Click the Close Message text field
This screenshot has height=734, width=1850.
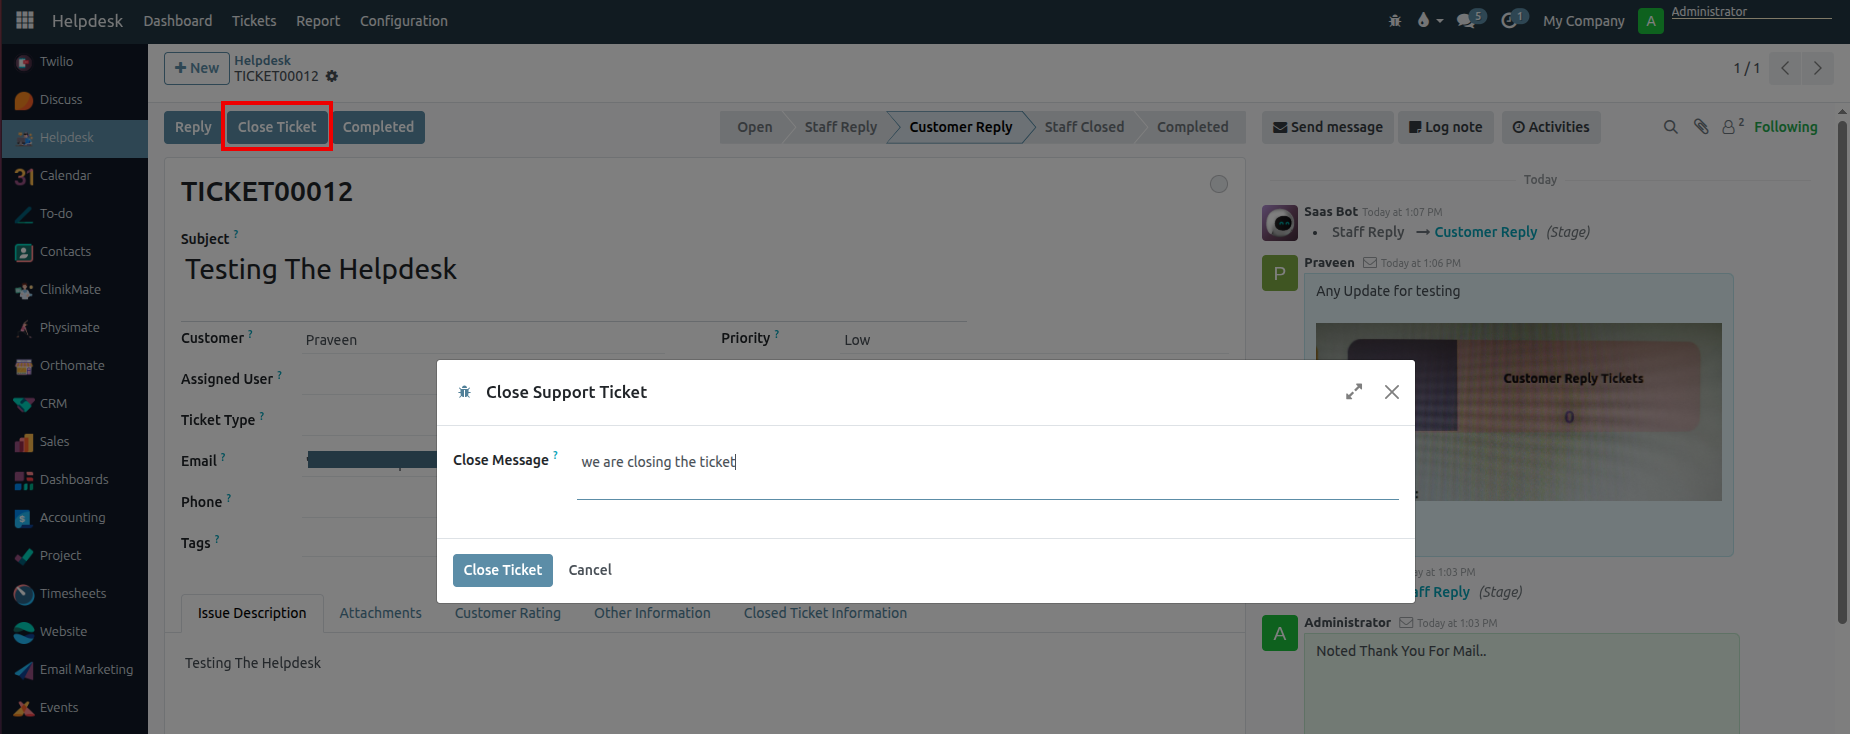(986, 462)
